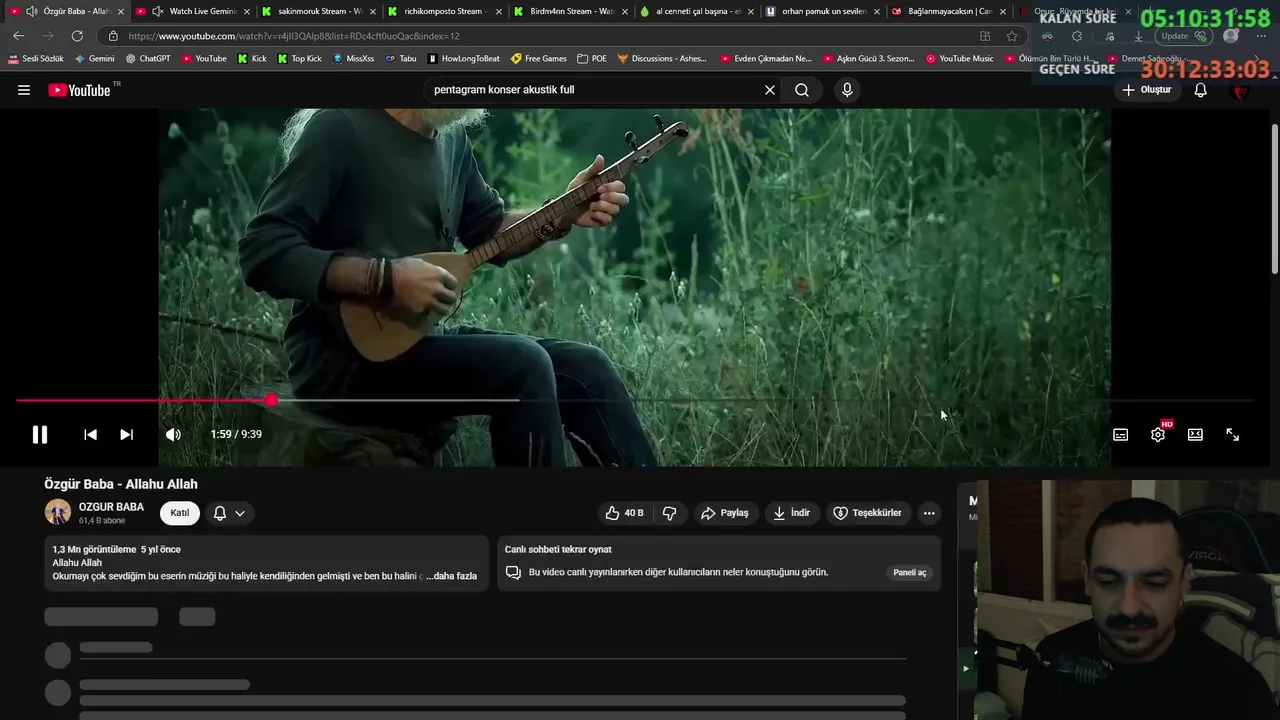
Task: Click the search box with 'pentagram konser akustik full'
Action: click(x=590, y=90)
